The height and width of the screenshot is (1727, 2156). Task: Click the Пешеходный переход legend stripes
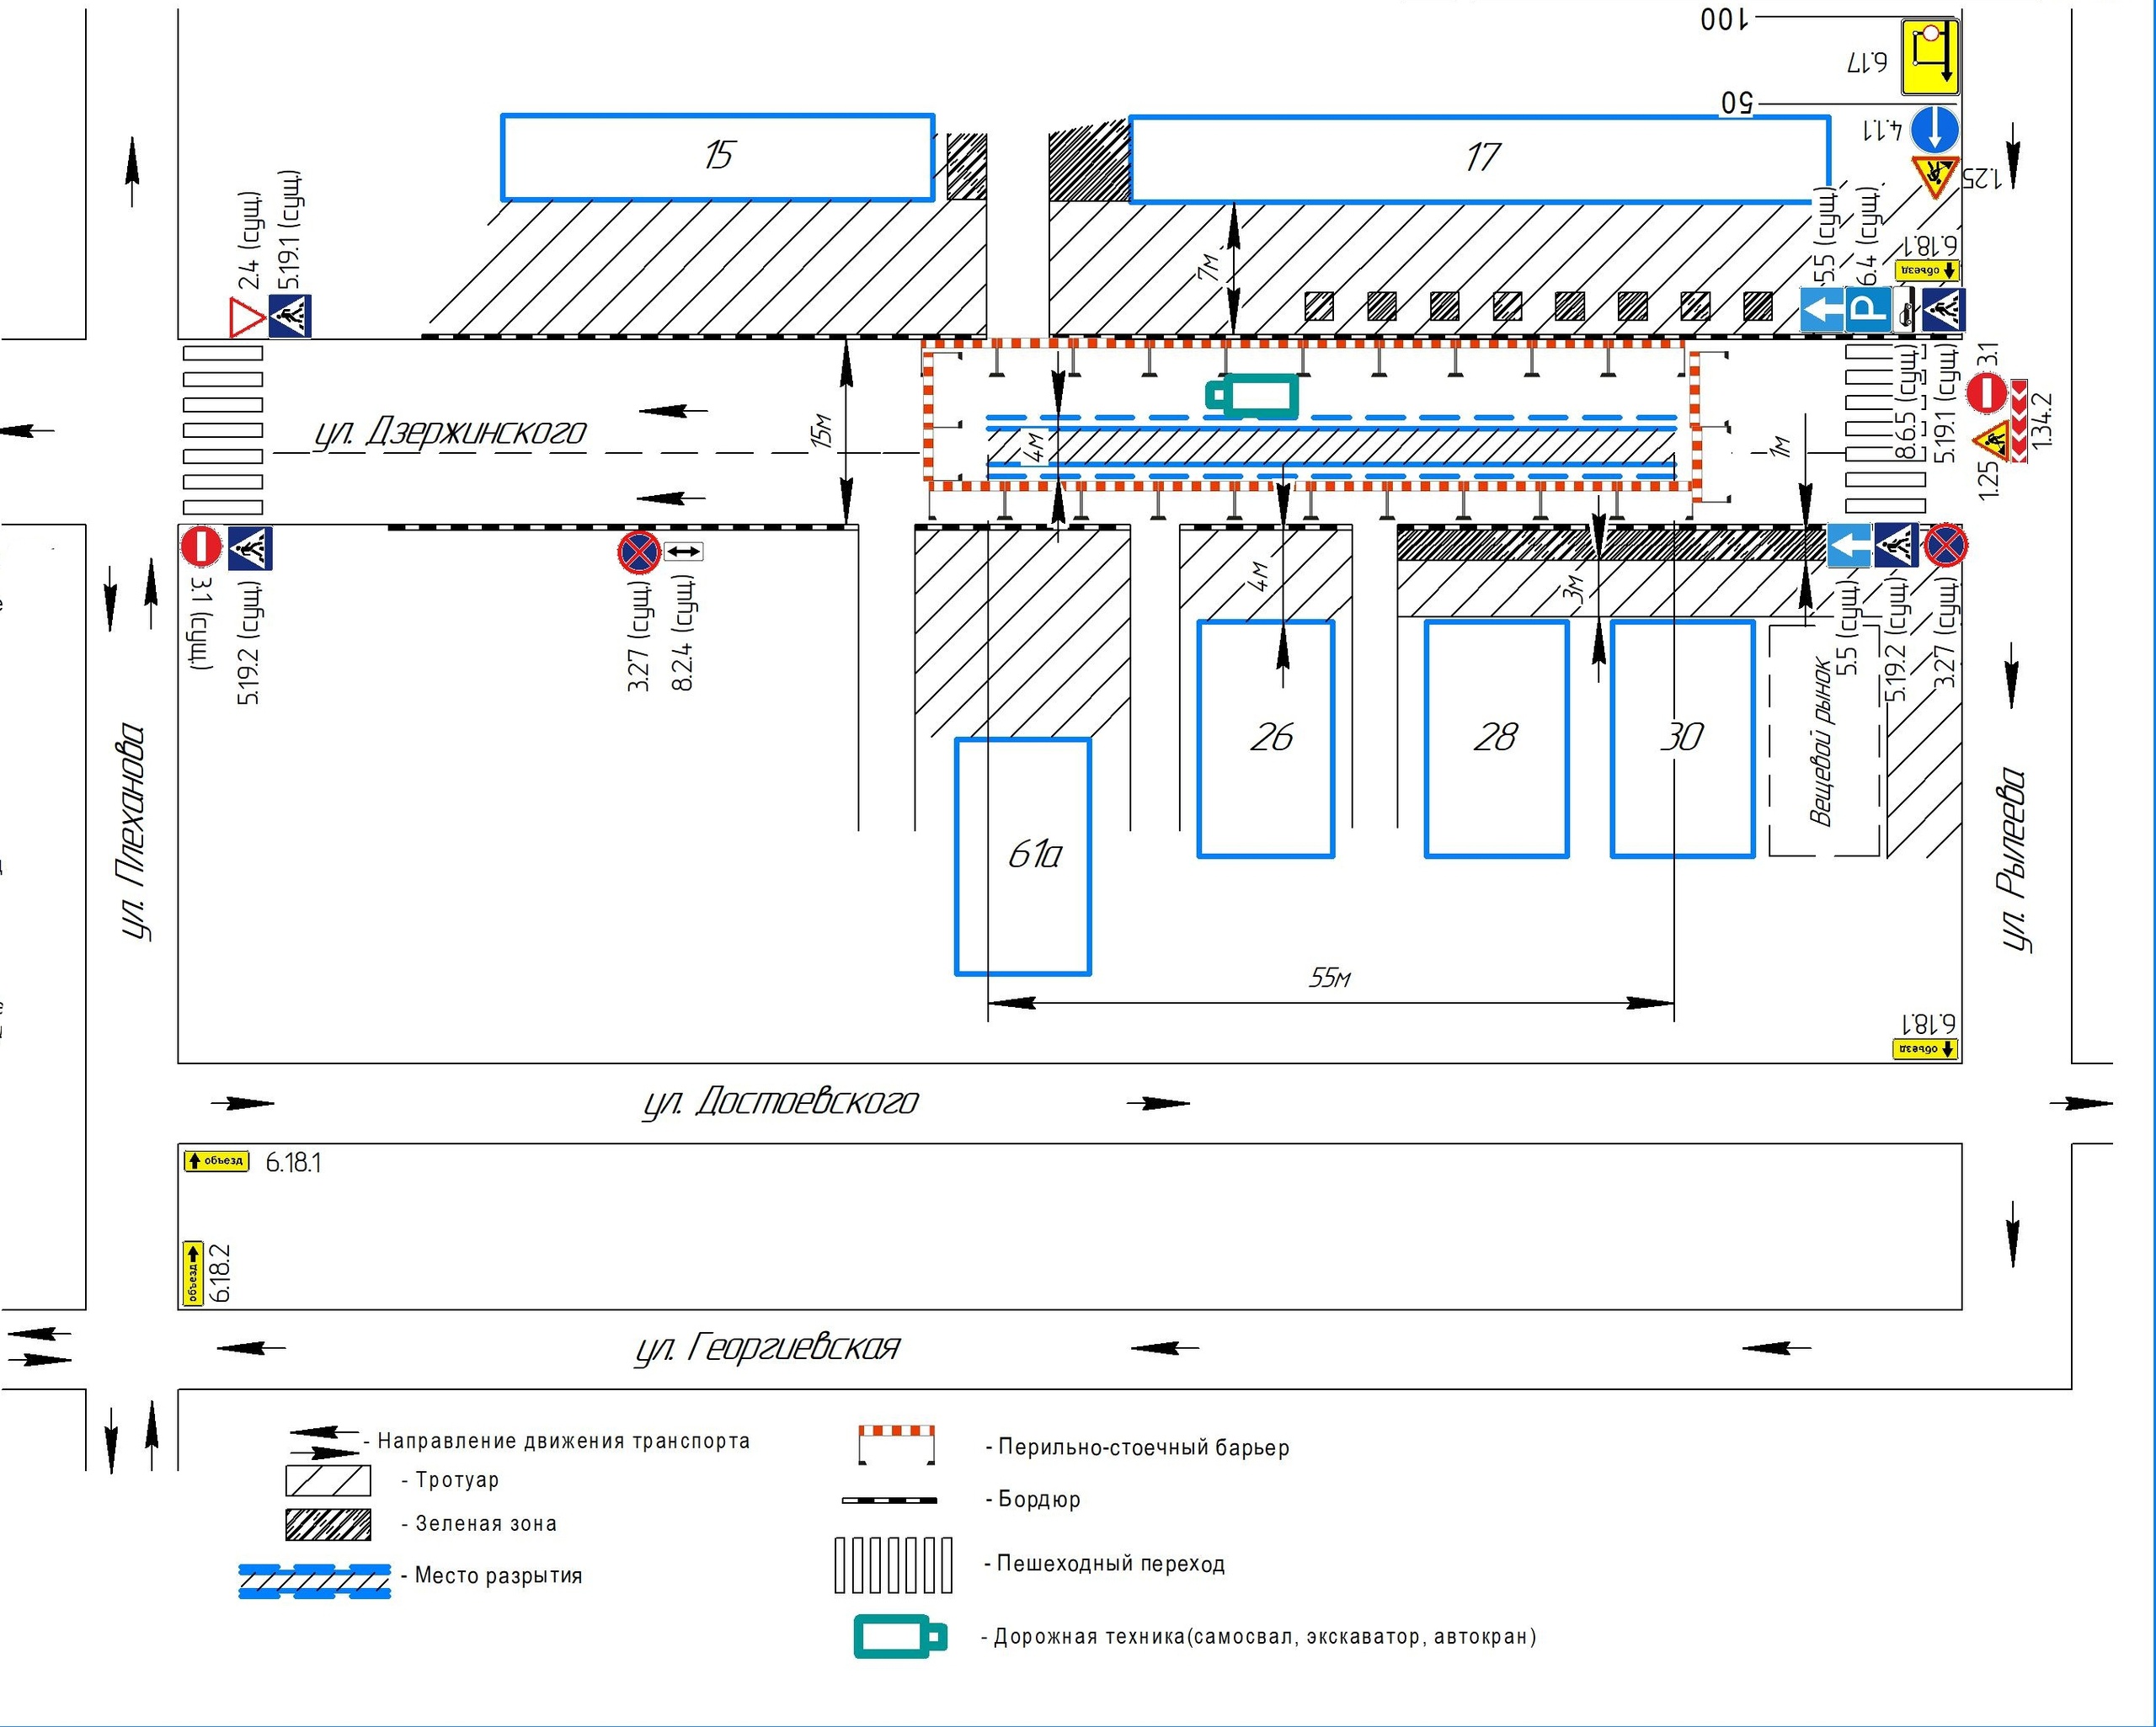pyautogui.click(x=893, y=1565)
